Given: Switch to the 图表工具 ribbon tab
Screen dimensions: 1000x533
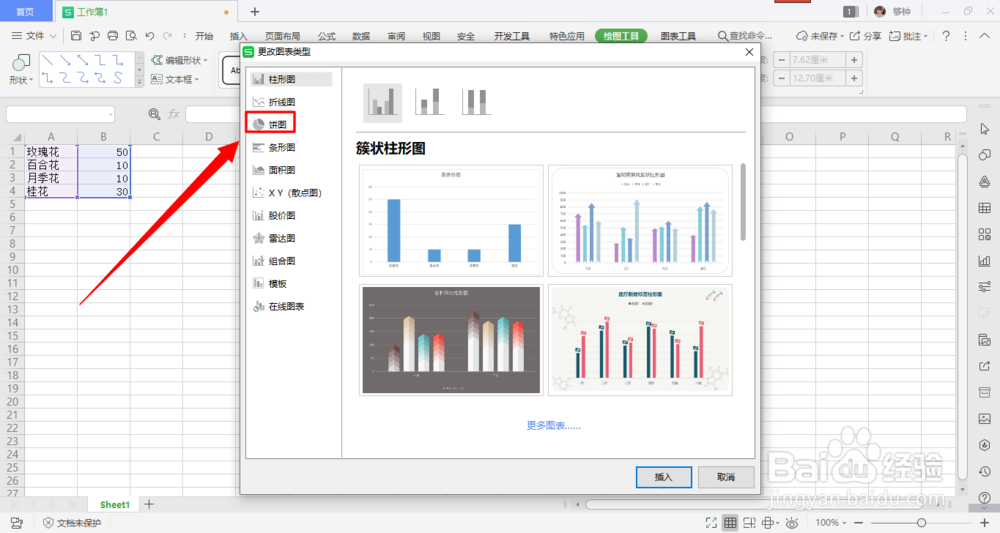Looking at the screenshot, I should 678,36.
